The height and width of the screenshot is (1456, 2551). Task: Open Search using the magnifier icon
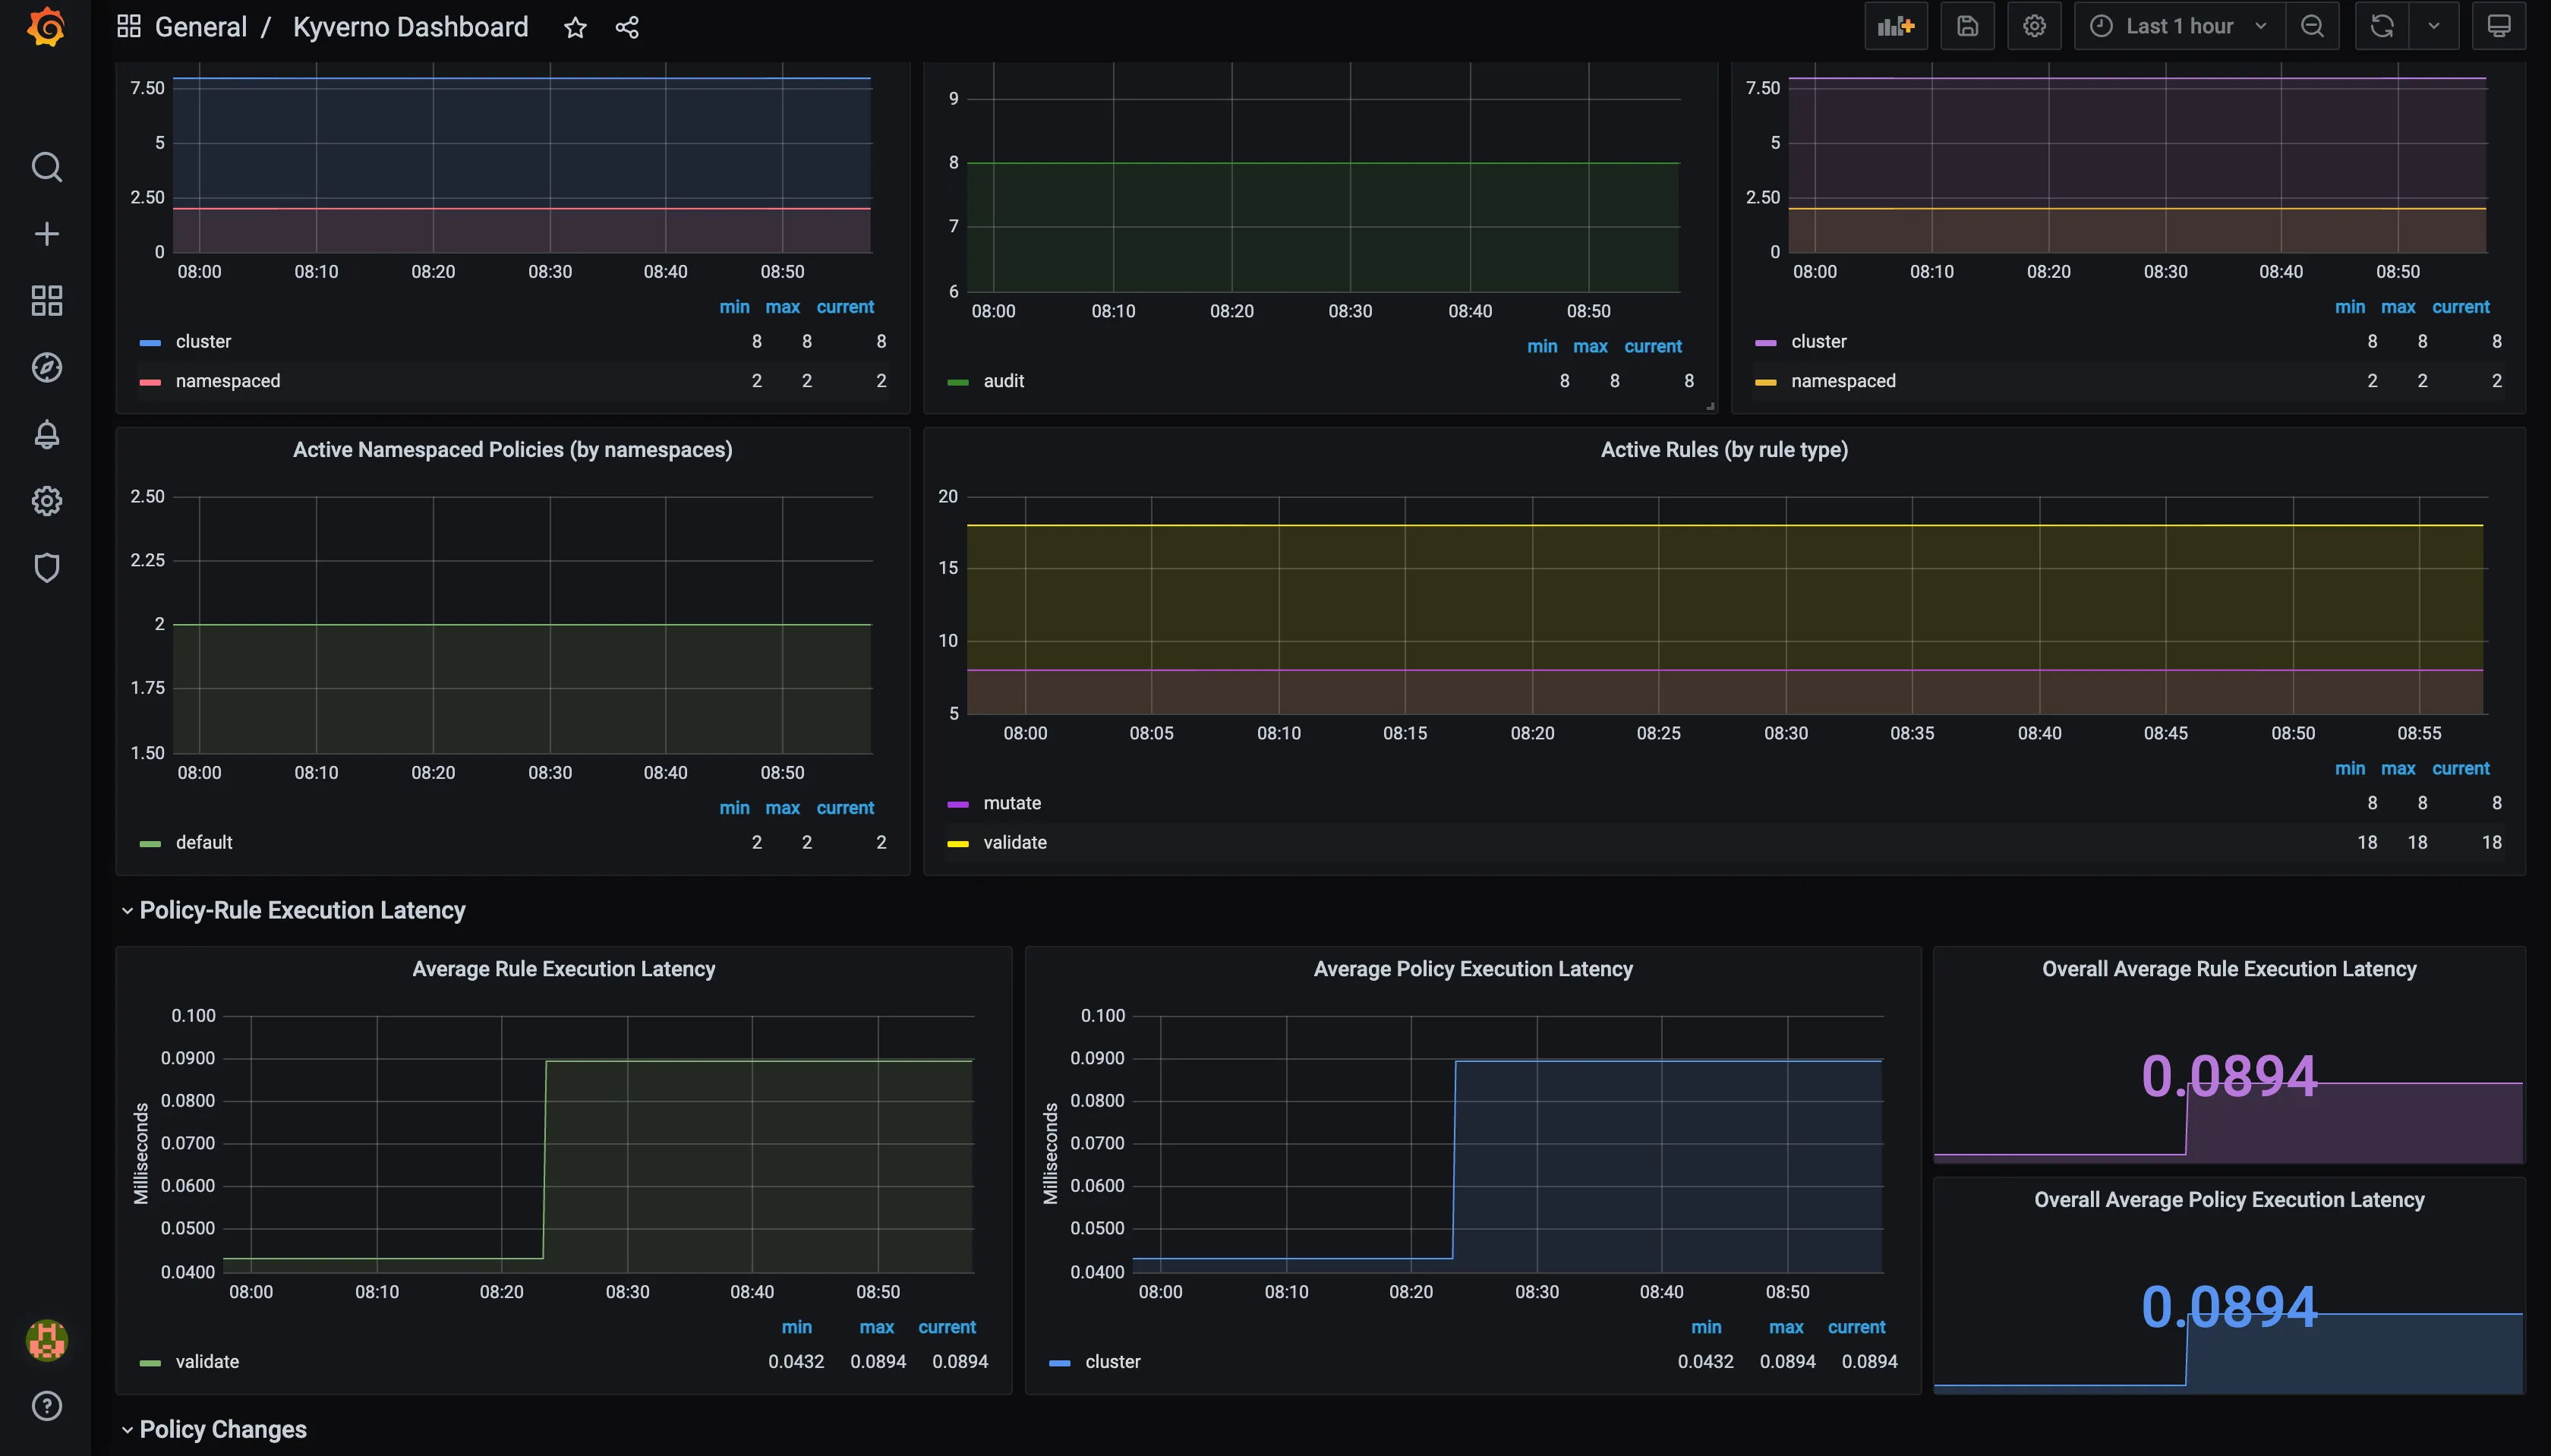point(46,167)
